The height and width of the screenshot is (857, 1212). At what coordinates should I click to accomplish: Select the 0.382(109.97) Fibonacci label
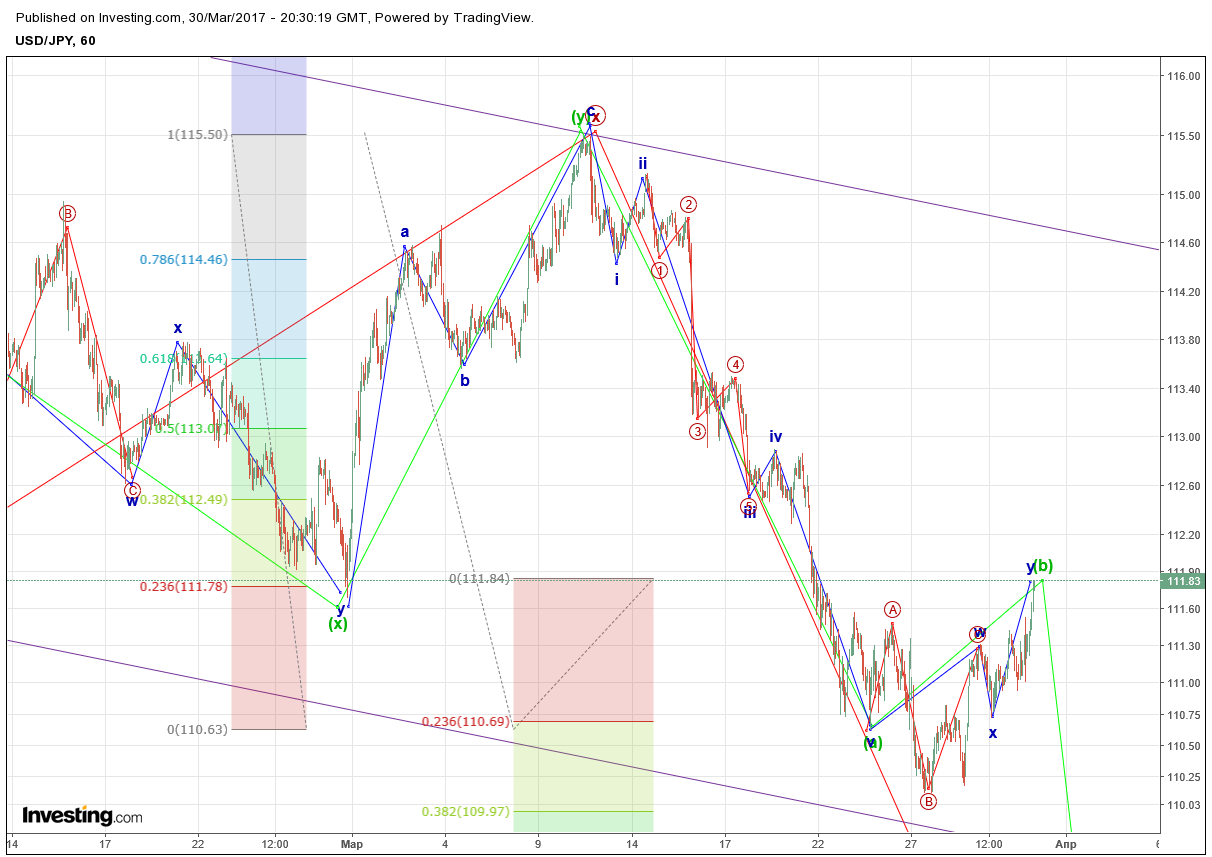[466, 811]
